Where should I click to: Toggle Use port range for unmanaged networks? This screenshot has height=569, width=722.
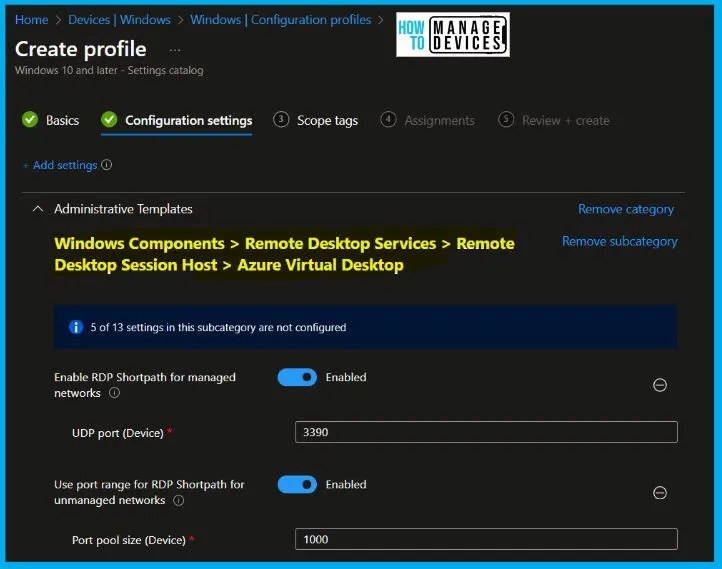pos(297,484)
